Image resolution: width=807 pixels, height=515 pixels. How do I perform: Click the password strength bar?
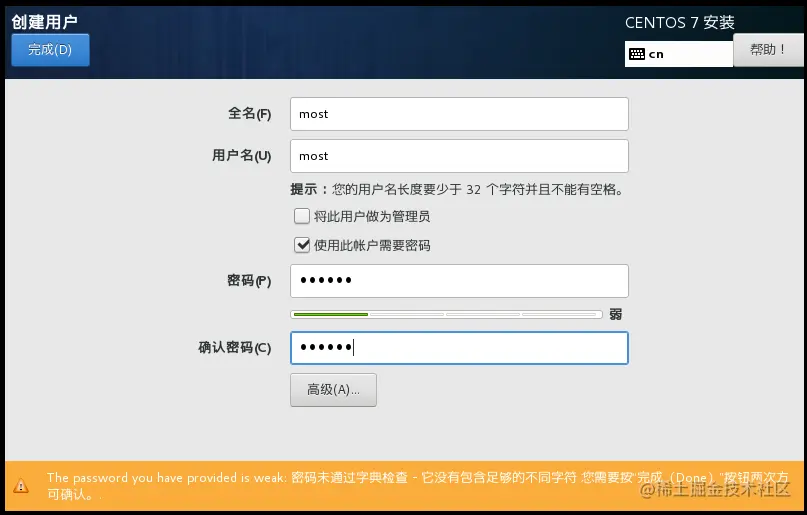click(446, 314)
